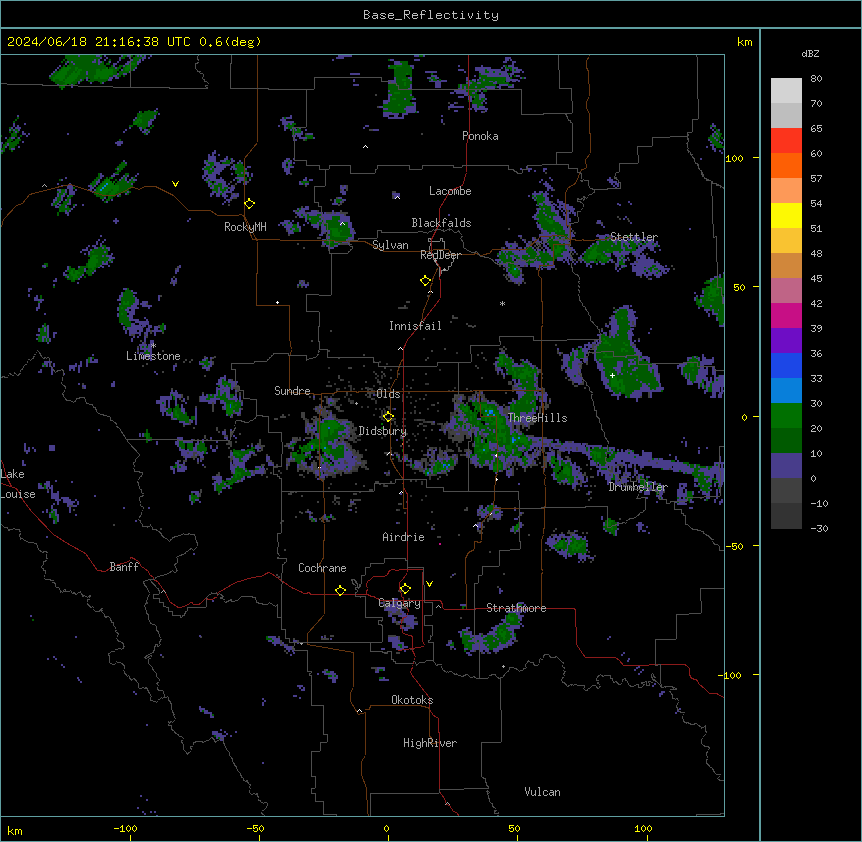Select the Airdrie city label

pos(404,537)
